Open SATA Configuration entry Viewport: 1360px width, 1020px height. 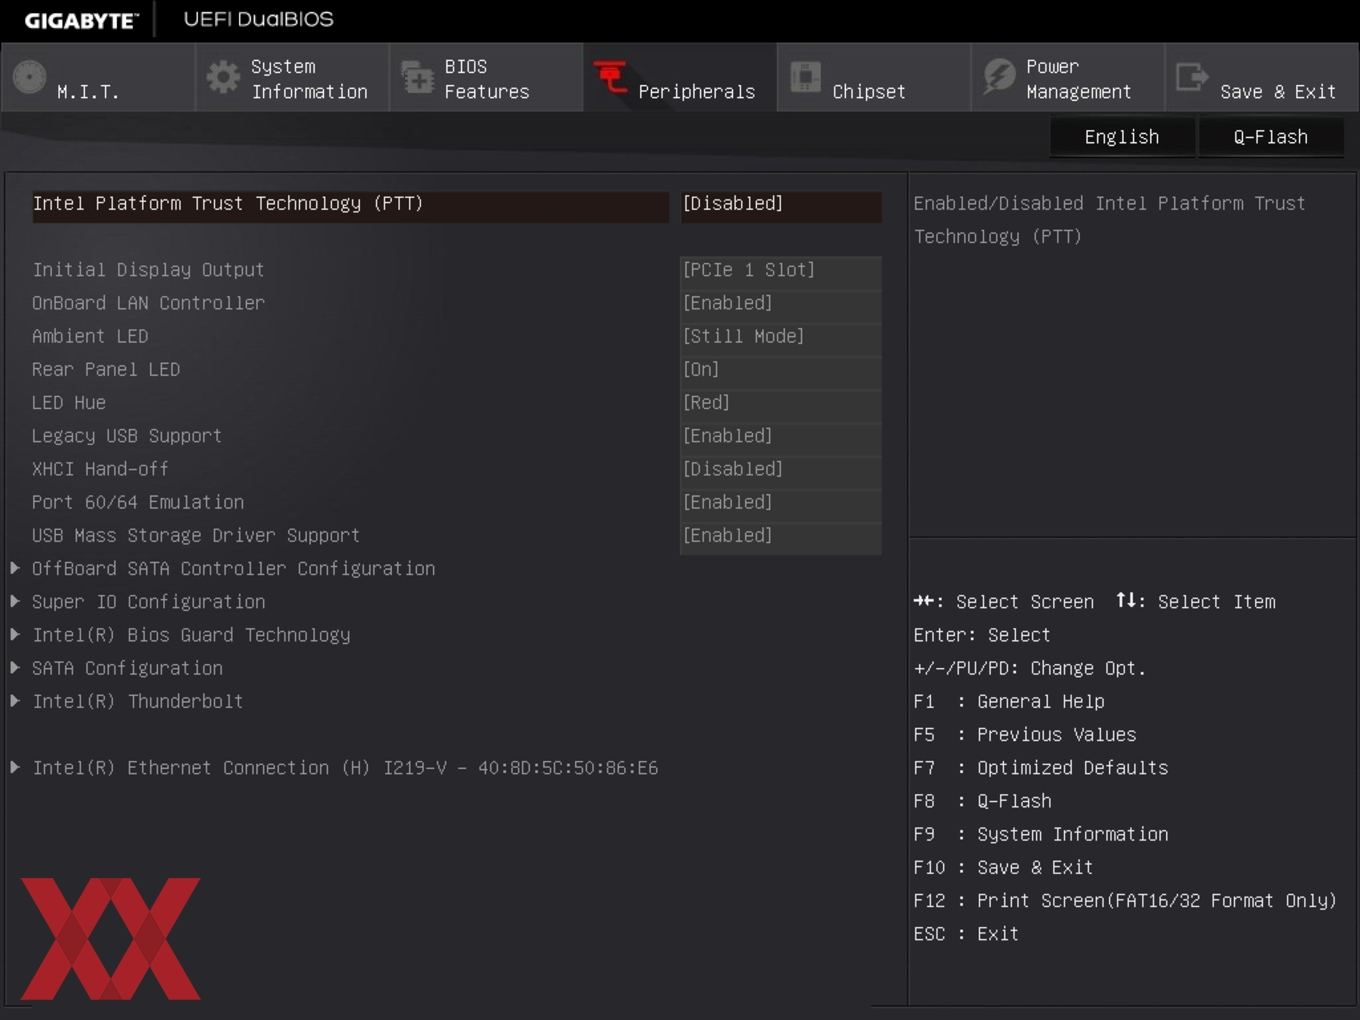[127, 668]
